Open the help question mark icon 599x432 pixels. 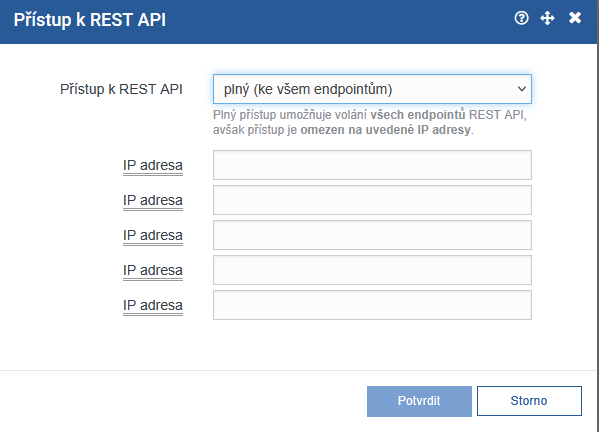pyautogui.click(x=521, y=18)
